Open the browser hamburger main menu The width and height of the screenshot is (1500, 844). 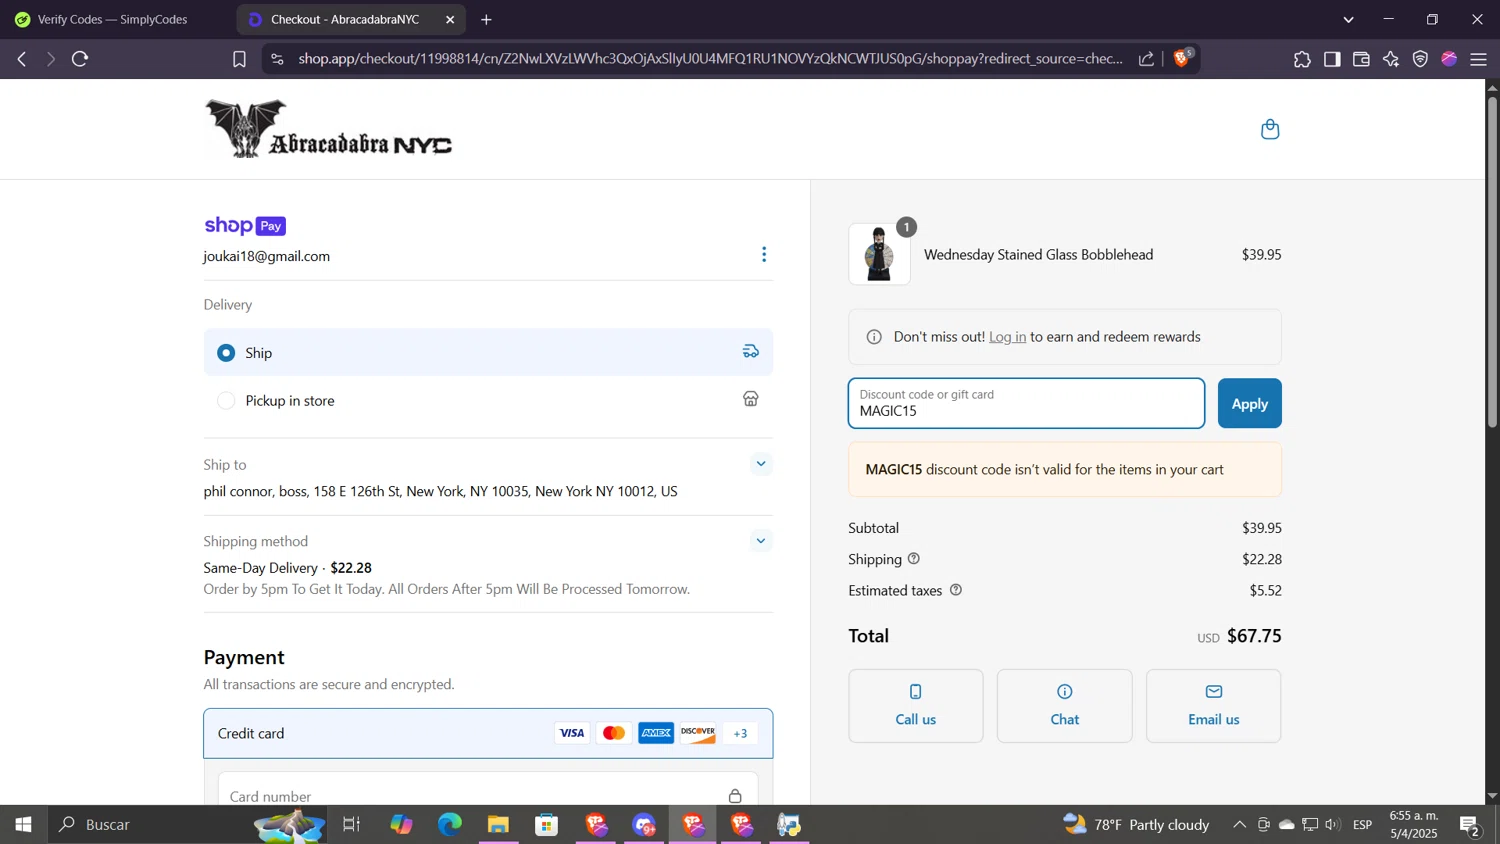[x=1478, y=59]
